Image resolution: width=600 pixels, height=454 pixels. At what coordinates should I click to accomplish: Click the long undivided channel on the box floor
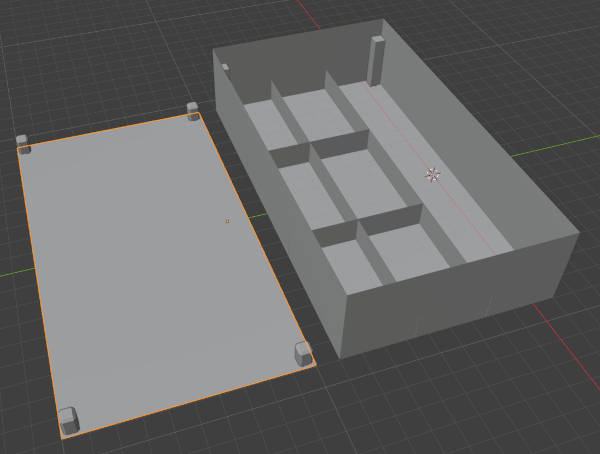coord(427,172)
